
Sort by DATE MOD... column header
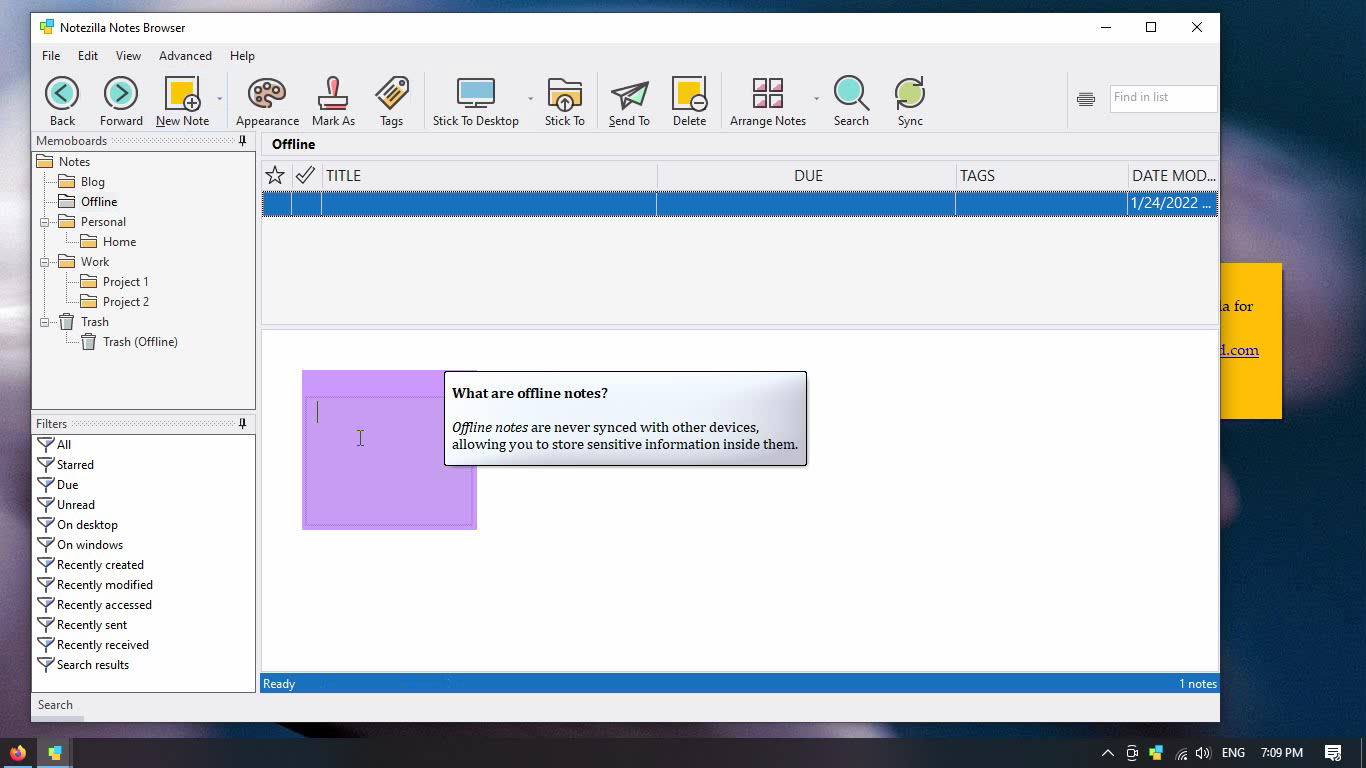pos(1173,175)
